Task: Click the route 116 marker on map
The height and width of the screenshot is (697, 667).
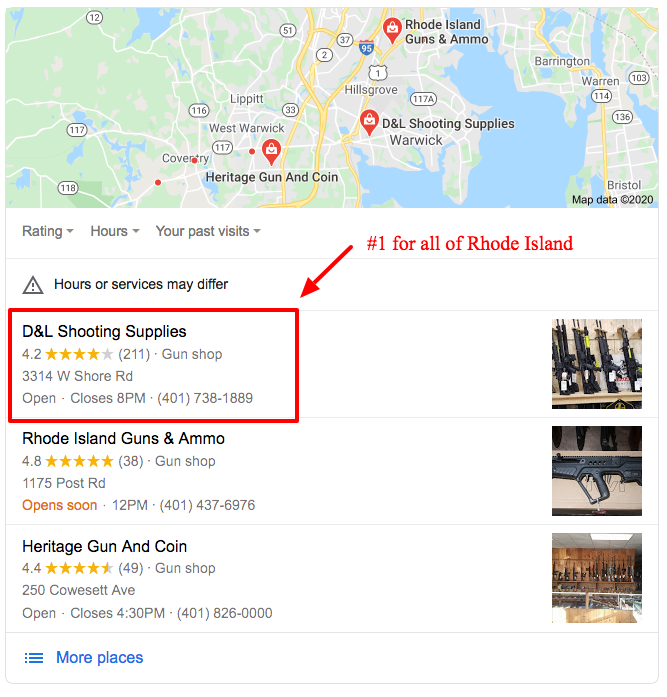Action: [199, 110]
